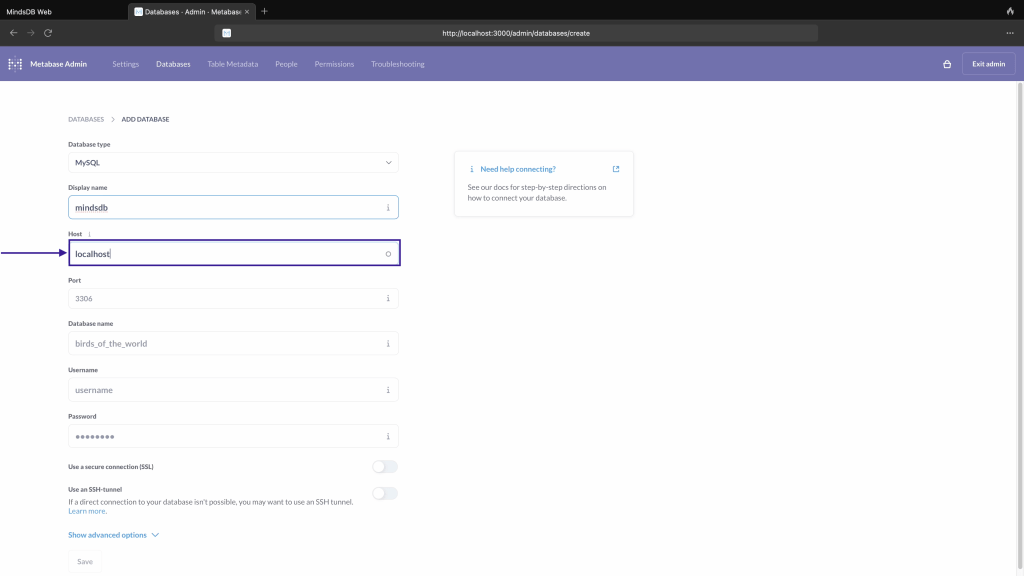Go to the Table Metadata admin tab
The image size is (1024, 576).
232,64
